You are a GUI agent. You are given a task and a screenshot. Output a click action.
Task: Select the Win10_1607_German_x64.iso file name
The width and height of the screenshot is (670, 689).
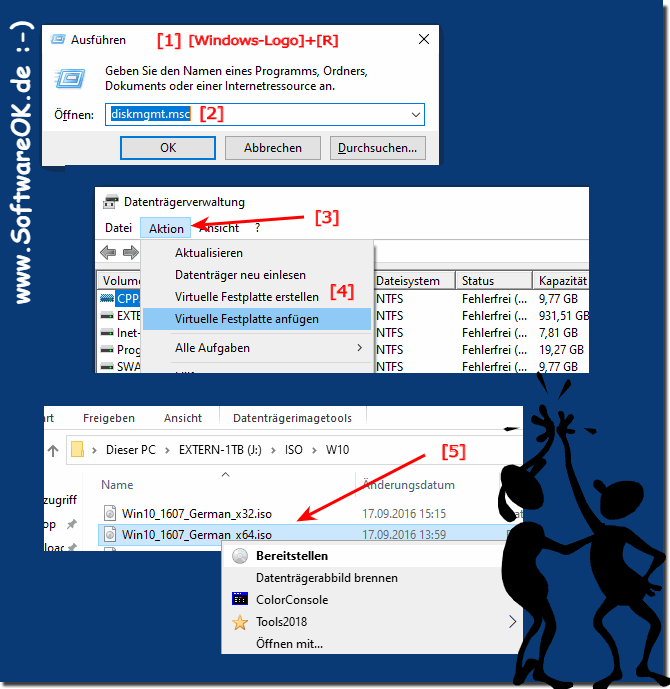(x=197, y=535)
